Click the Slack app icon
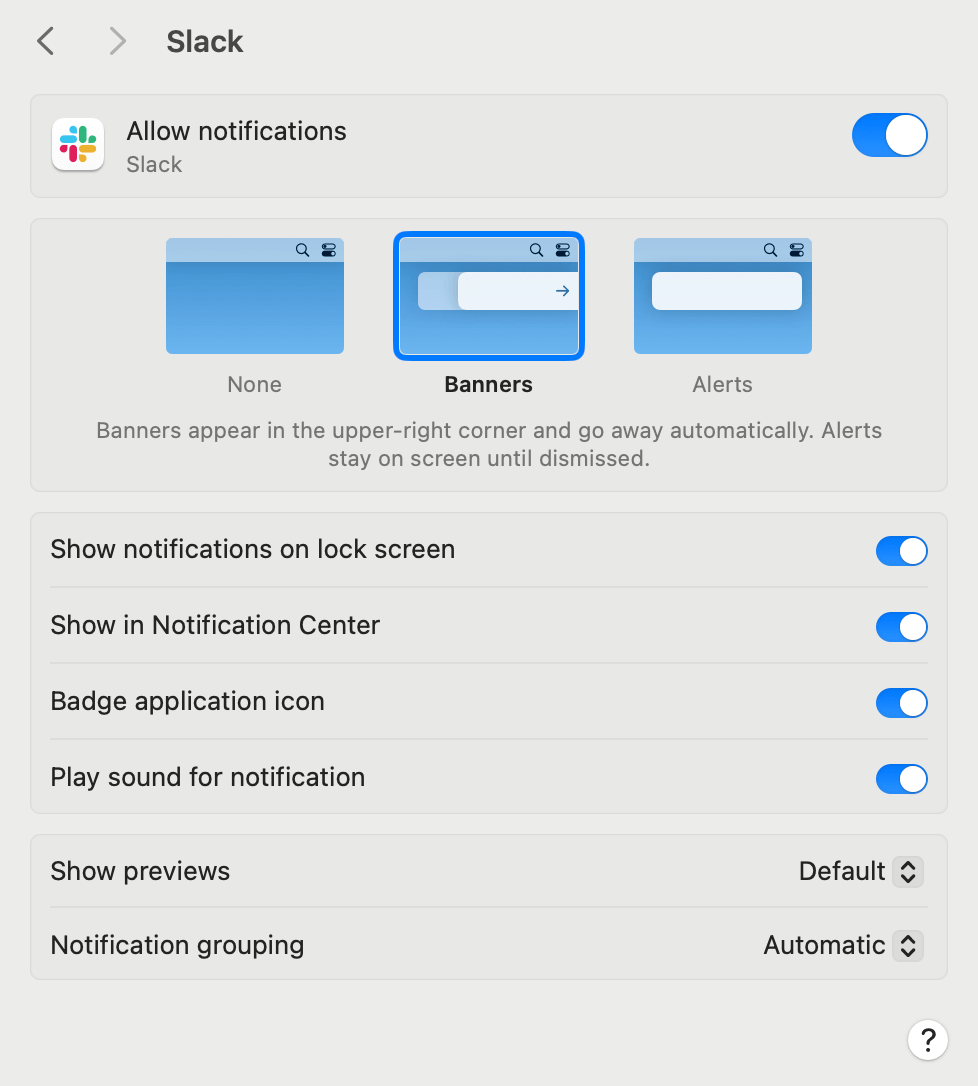 77,144
